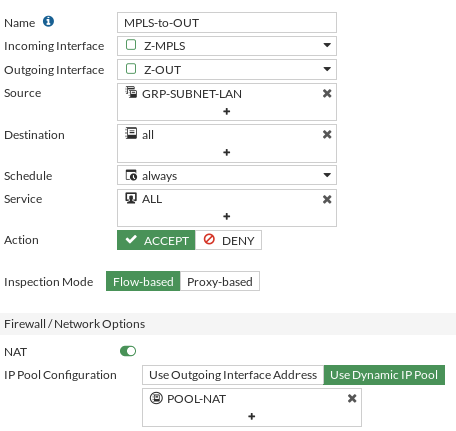Image resolution: width=456 pixels, height=431 pixels.
Task: Click the Name field containing MPLS-to-OUT
Action: click(227, 23)
